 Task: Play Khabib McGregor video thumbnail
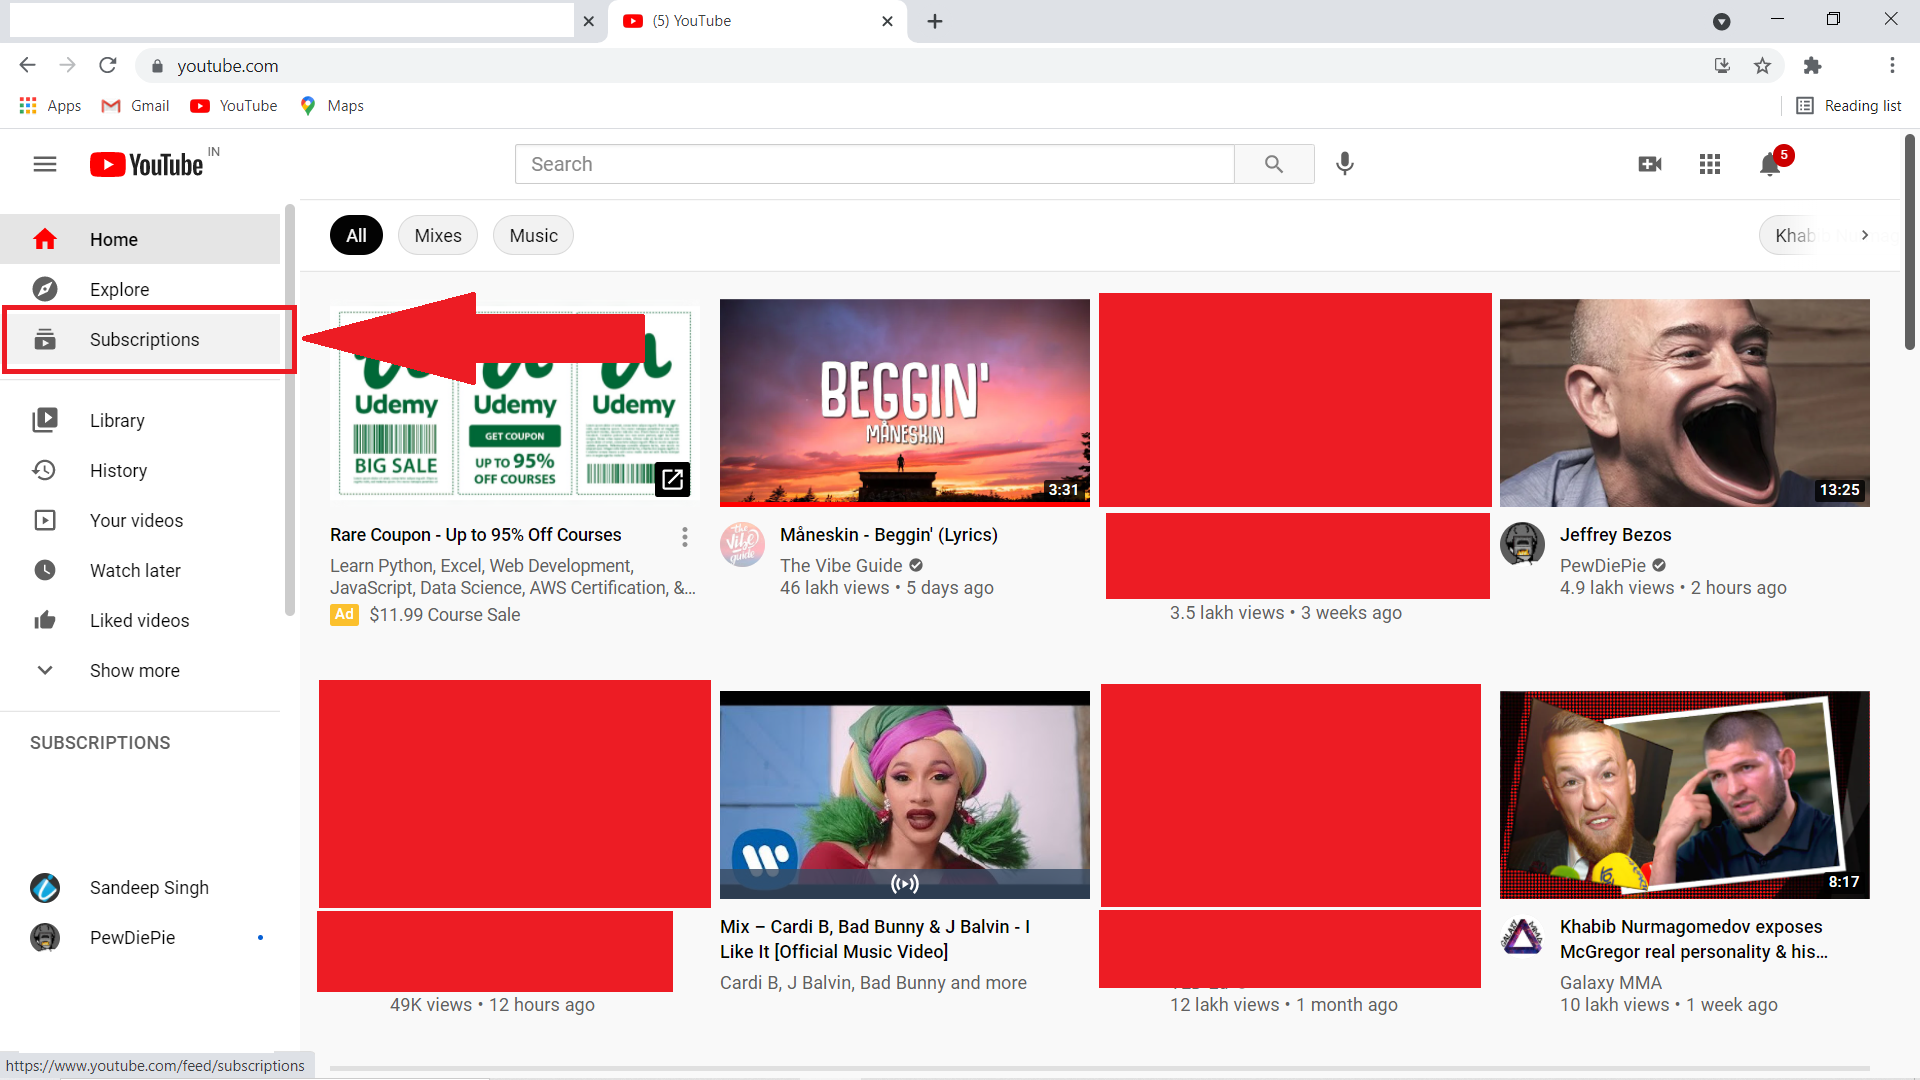(1685, 795)
